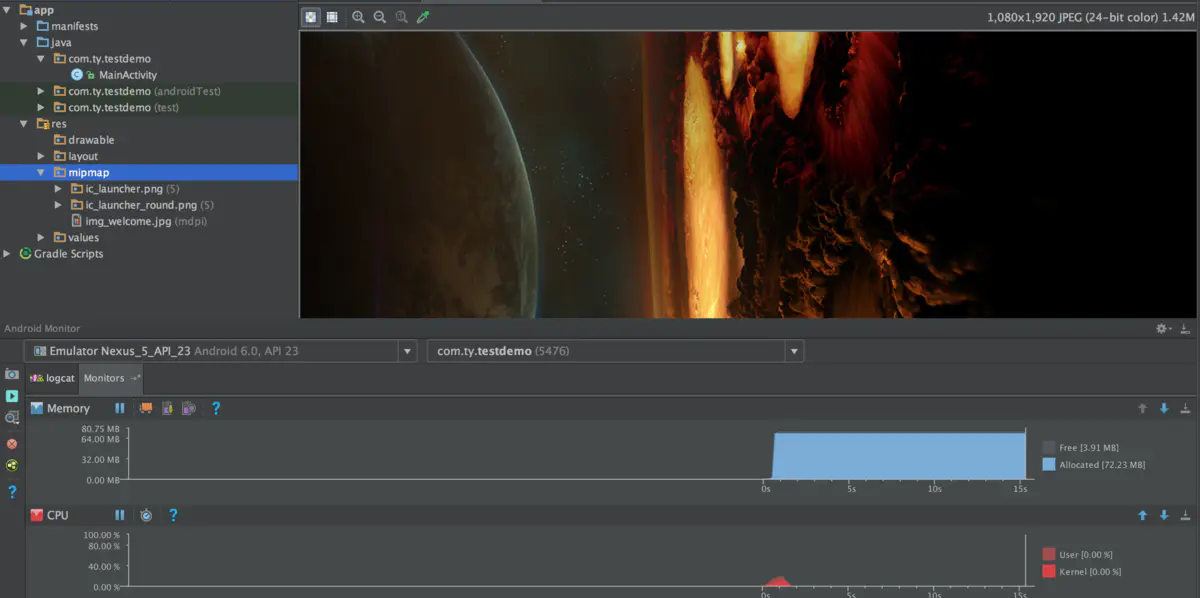Dump the Java heap
The image size is (1200, 598).
coord(167,408)
